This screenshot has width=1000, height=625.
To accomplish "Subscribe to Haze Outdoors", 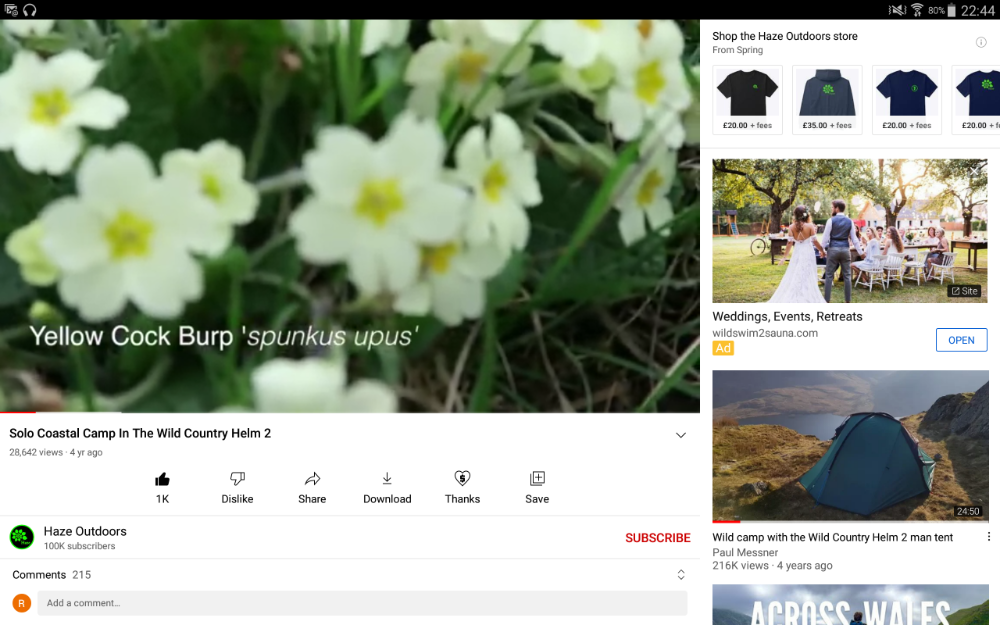I will click(658, 538).
